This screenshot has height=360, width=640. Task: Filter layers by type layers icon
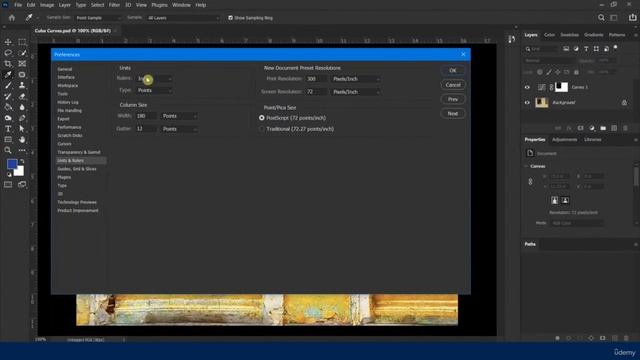[x=586, y=49]
